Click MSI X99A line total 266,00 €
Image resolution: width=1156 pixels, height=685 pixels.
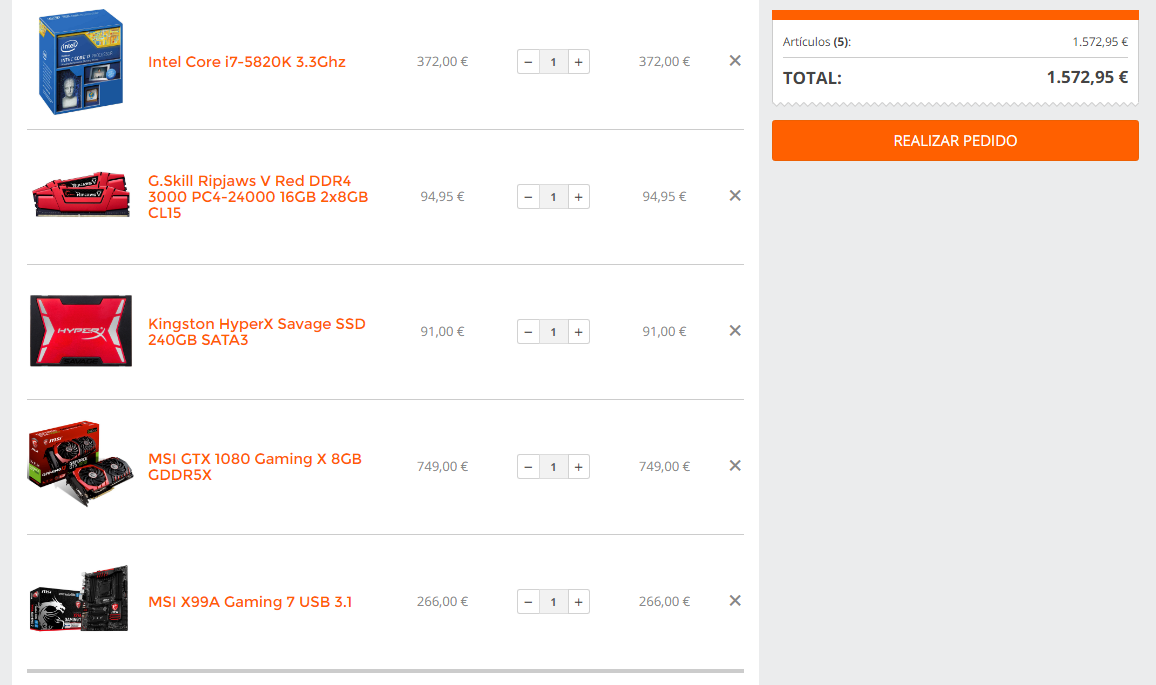664,602
